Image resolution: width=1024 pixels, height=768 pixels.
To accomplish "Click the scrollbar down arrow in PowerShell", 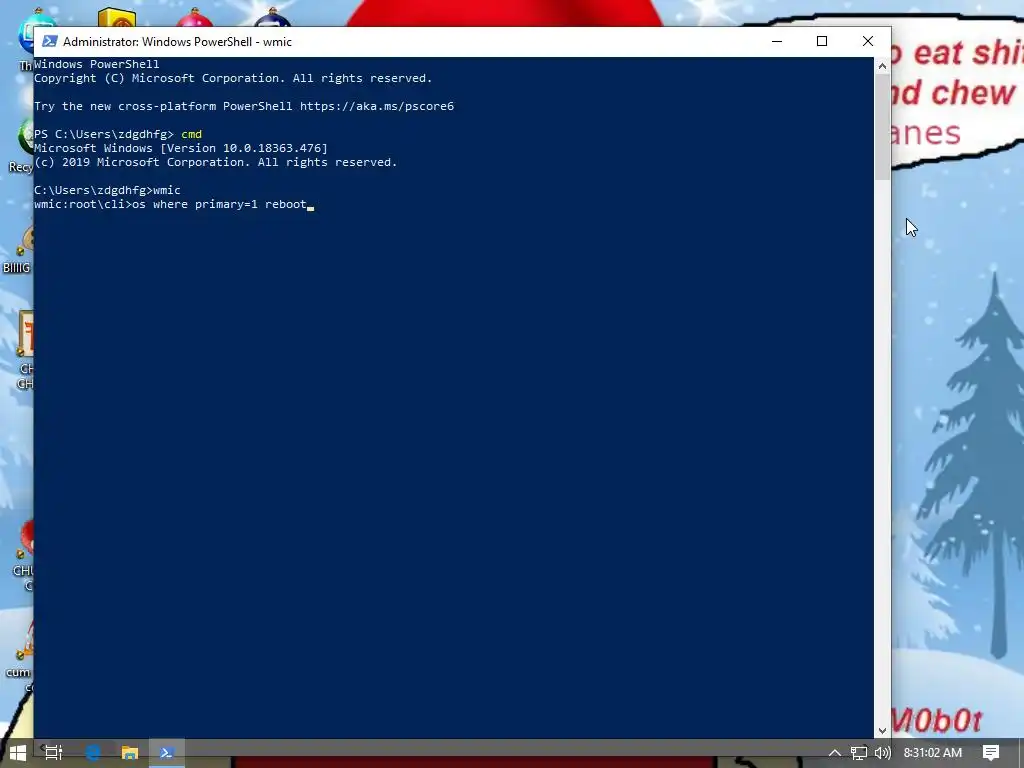I will click(x=882, y=731).
